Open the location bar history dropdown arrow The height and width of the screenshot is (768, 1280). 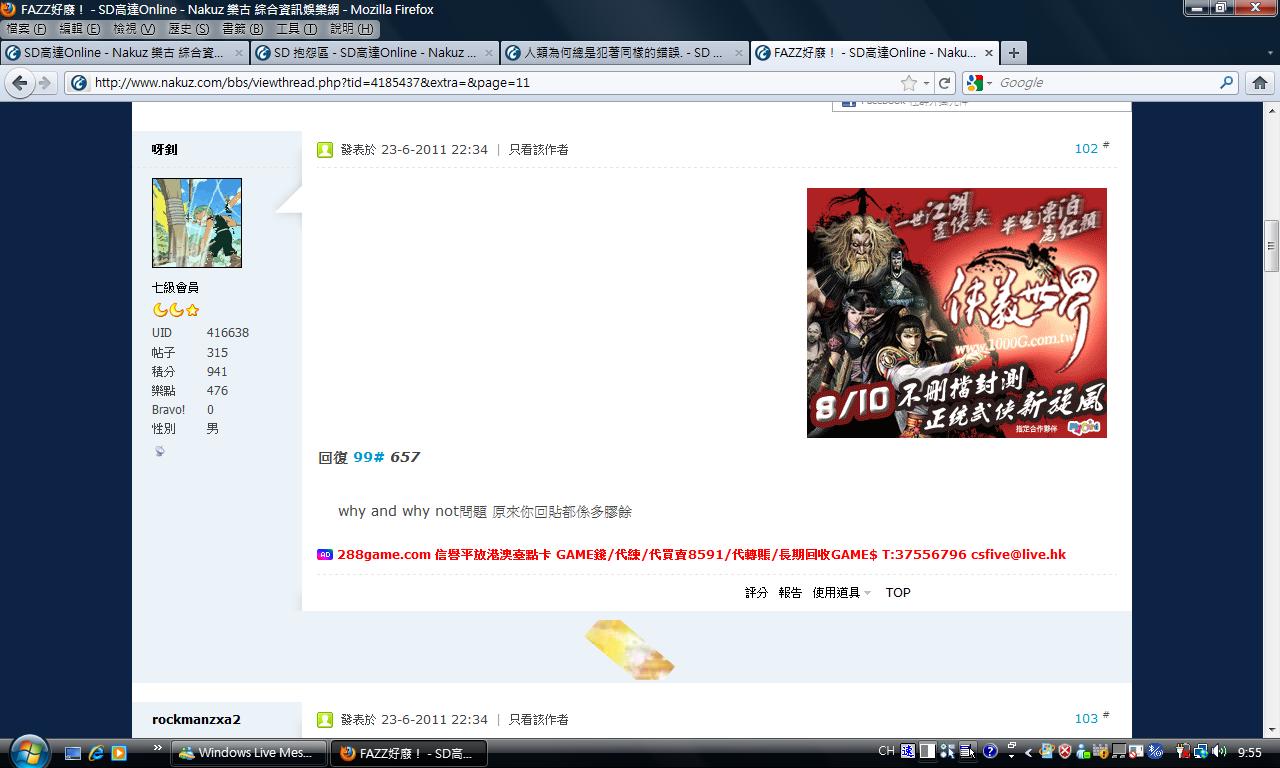pos(927,83)
